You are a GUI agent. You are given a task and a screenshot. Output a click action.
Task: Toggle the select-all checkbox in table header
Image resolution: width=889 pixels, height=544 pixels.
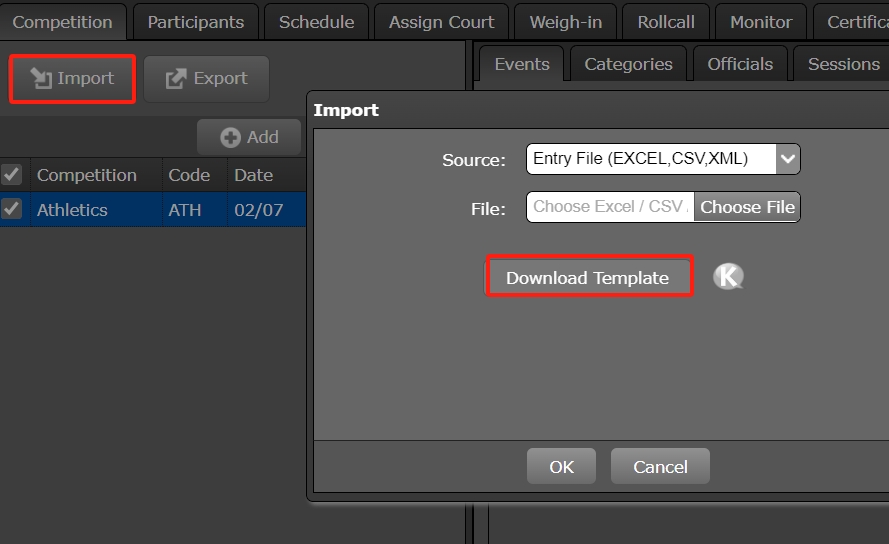(12, 175)
